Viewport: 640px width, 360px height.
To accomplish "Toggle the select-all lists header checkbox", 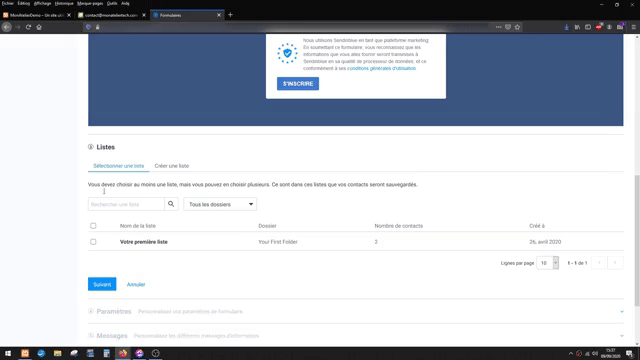I will [93, 226].
